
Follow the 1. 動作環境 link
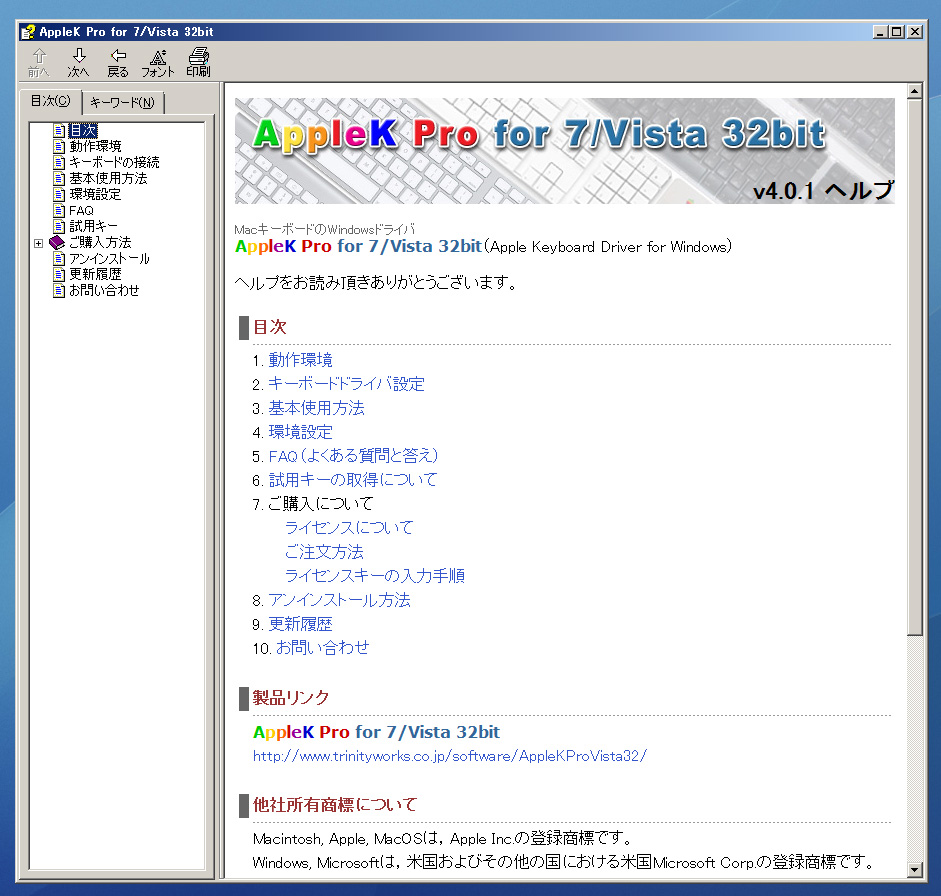(300, 360)
